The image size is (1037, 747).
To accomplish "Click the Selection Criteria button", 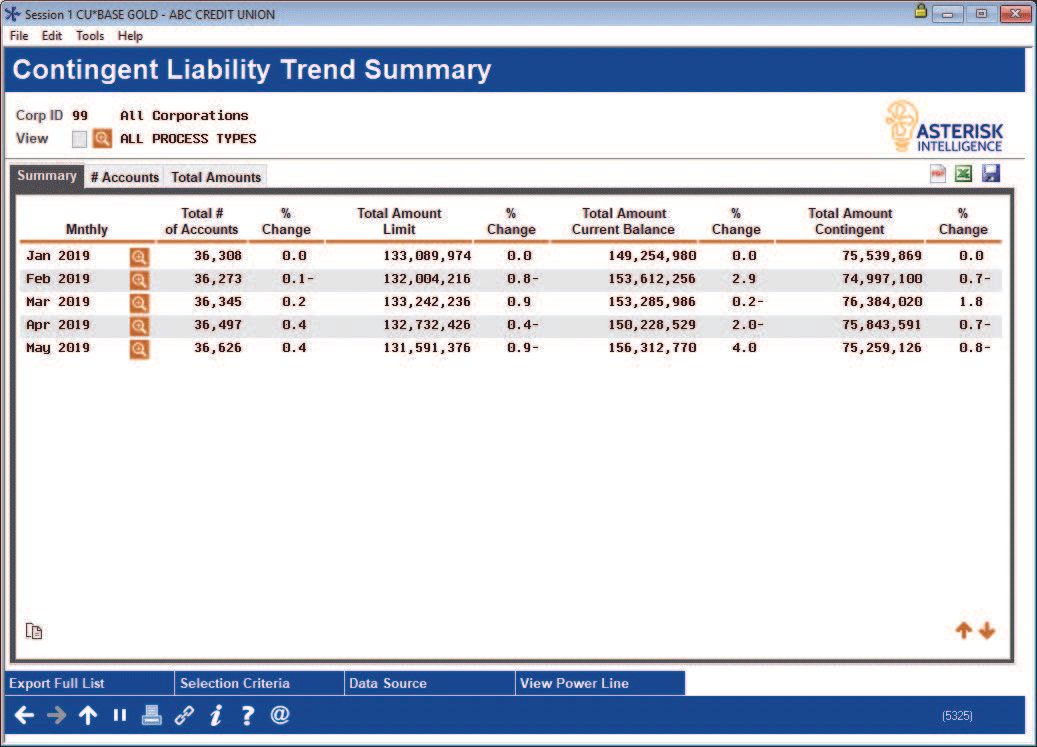I will coord(259,684).
